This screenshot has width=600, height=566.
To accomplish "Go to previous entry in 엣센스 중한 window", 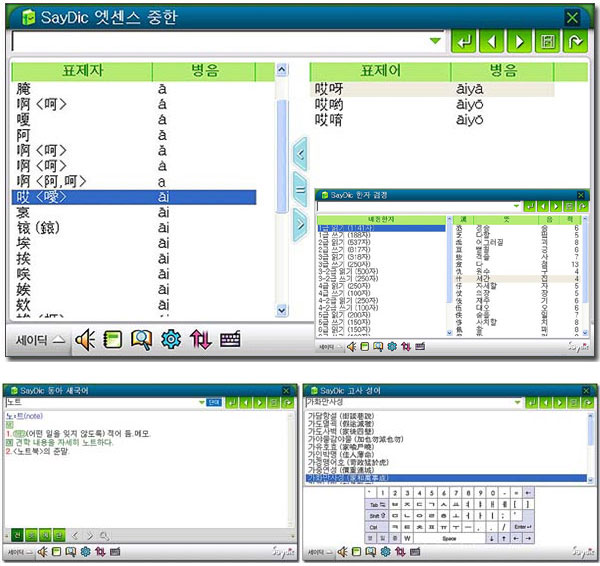I will (492, 41).
